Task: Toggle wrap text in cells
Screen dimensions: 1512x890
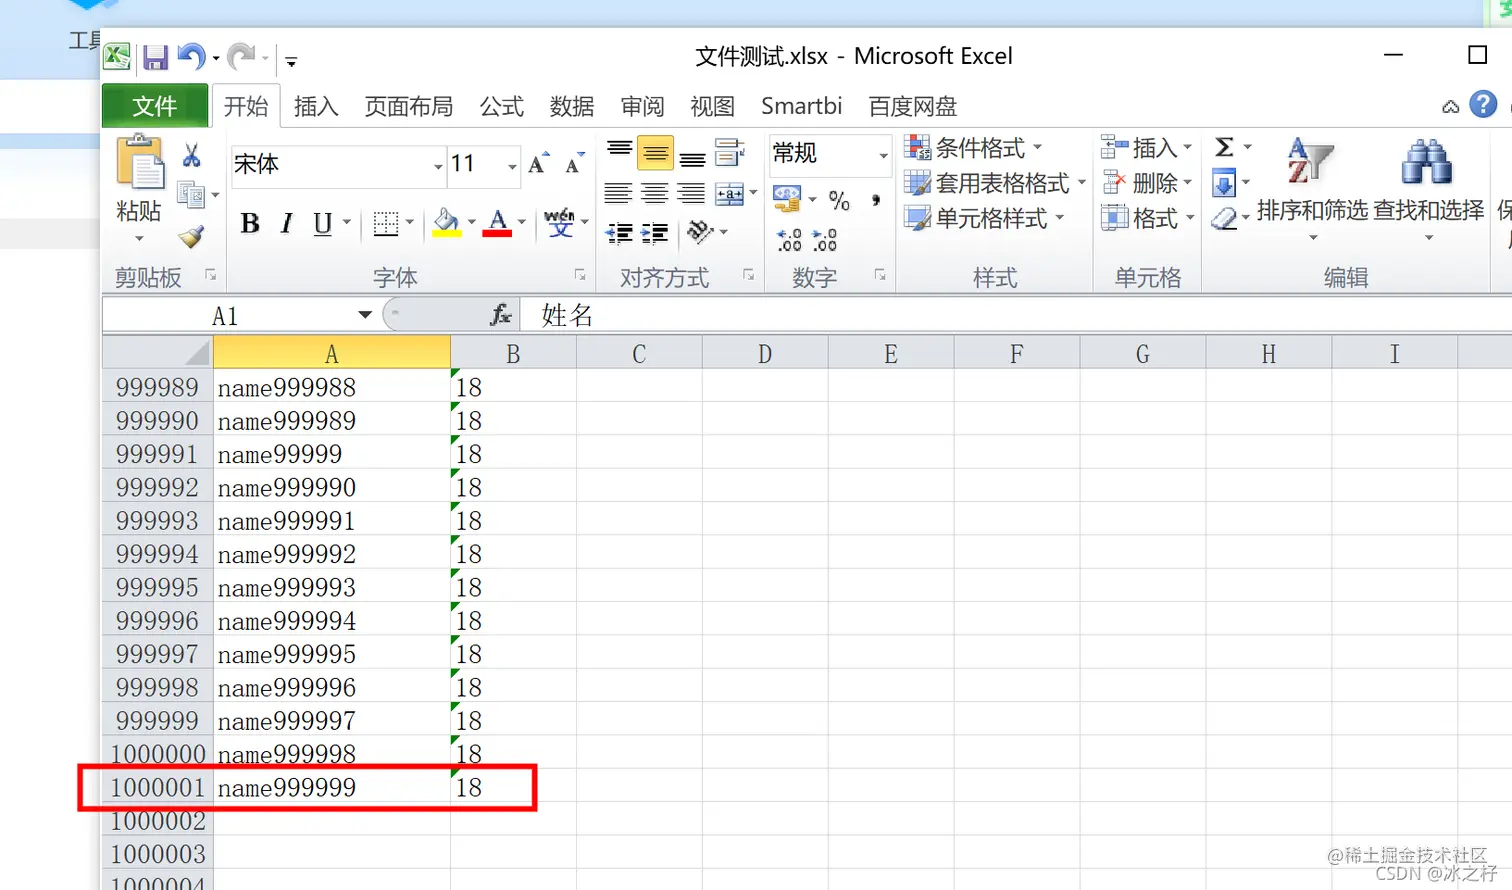Action: (x=730, y=153)
